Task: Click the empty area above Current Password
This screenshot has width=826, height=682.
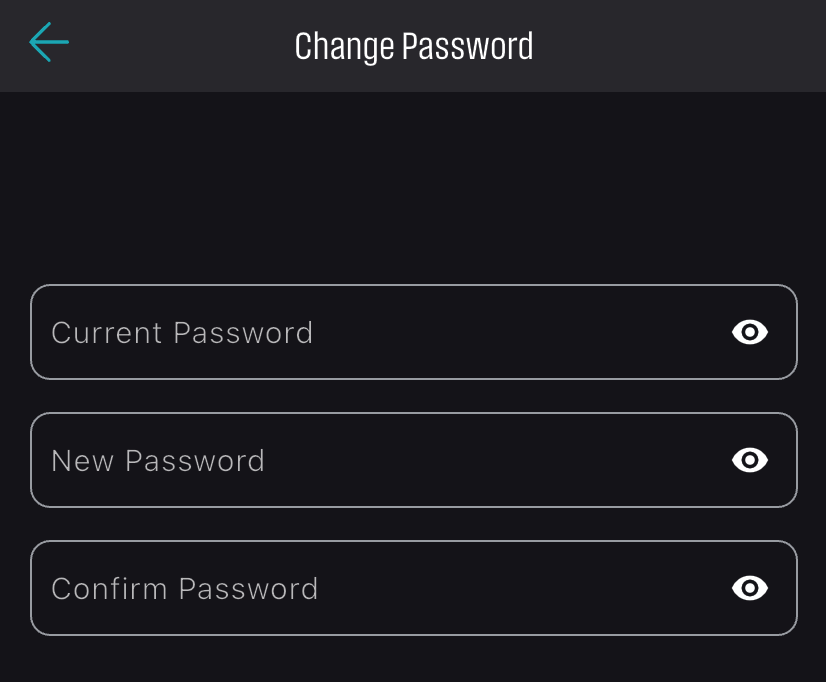Action: click(x=413, y=188)
